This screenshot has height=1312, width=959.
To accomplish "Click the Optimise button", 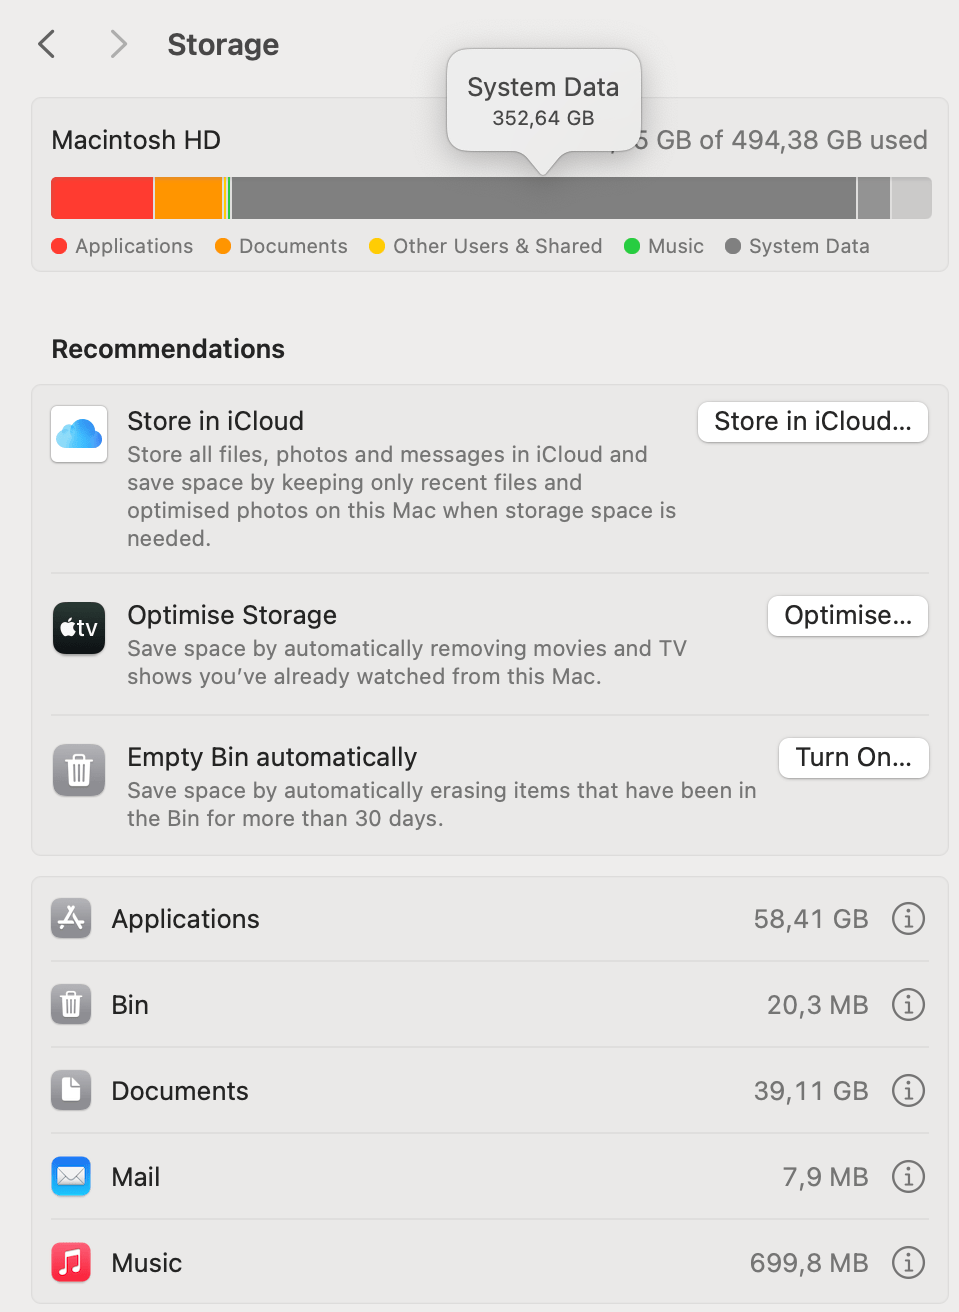I will (x=847, y=615).
